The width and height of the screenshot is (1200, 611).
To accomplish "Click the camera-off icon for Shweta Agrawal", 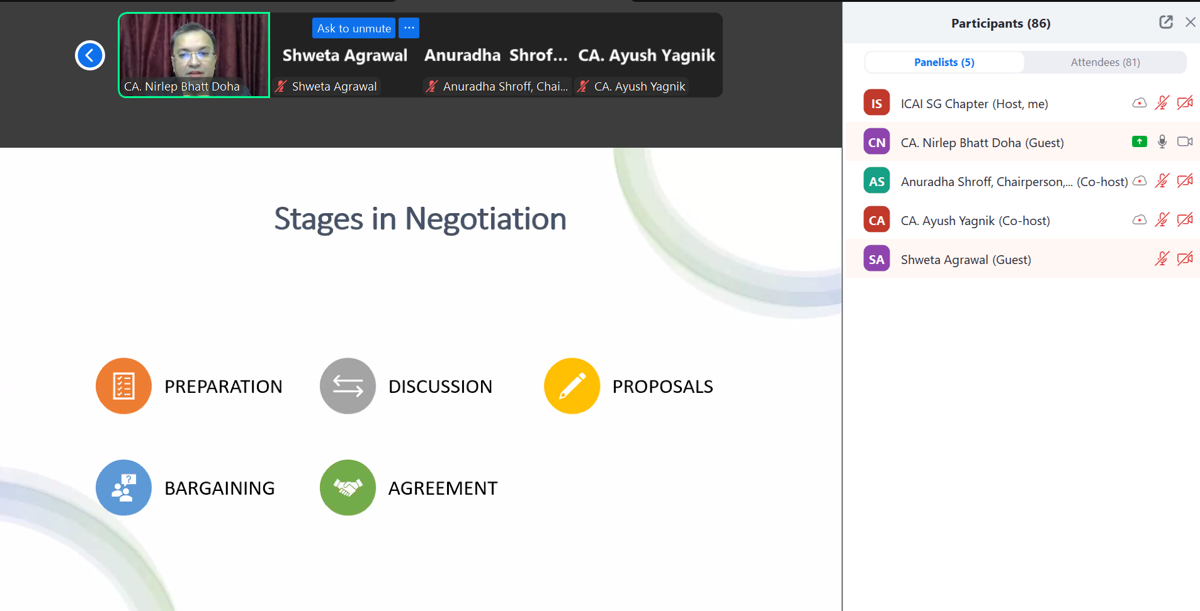I will click(1185, 259).
